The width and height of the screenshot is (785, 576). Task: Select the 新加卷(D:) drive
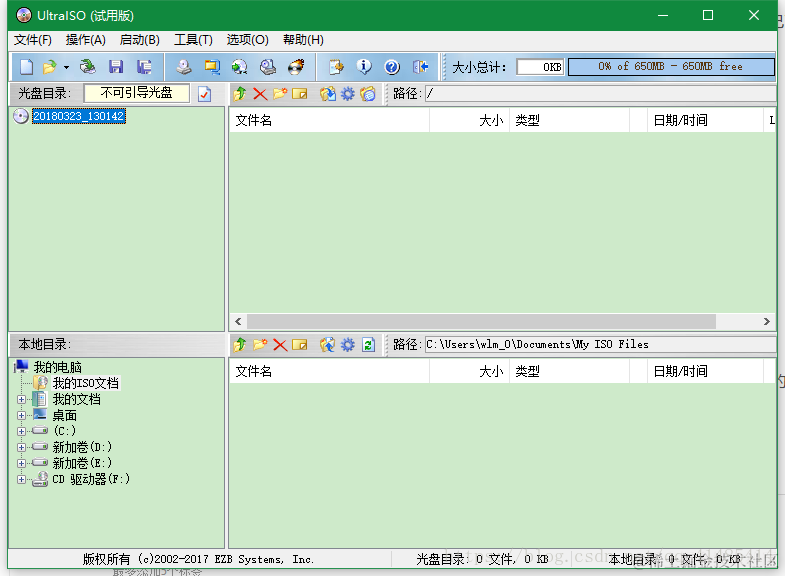click(82, 447)
